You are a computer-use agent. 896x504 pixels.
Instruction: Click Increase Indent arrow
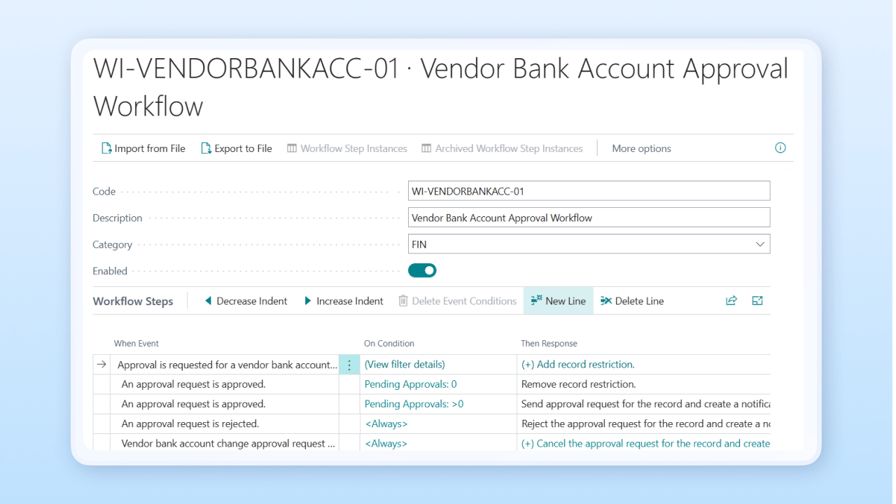click(x=308, y=301)
